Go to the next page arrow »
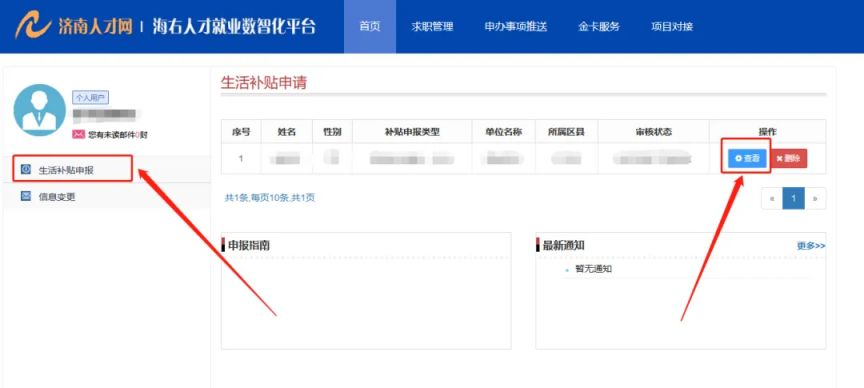The width and height of the screenshot is (864, 388). point(815,198)
